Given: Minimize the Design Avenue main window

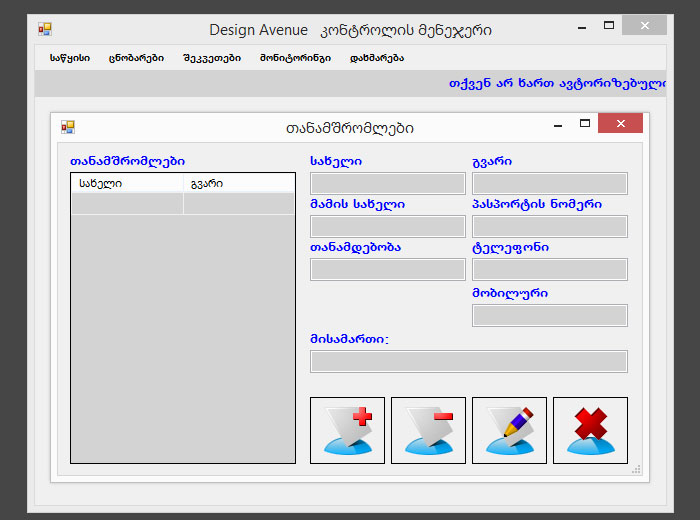Looking at the screenshot, I should [x=582, y=27].
